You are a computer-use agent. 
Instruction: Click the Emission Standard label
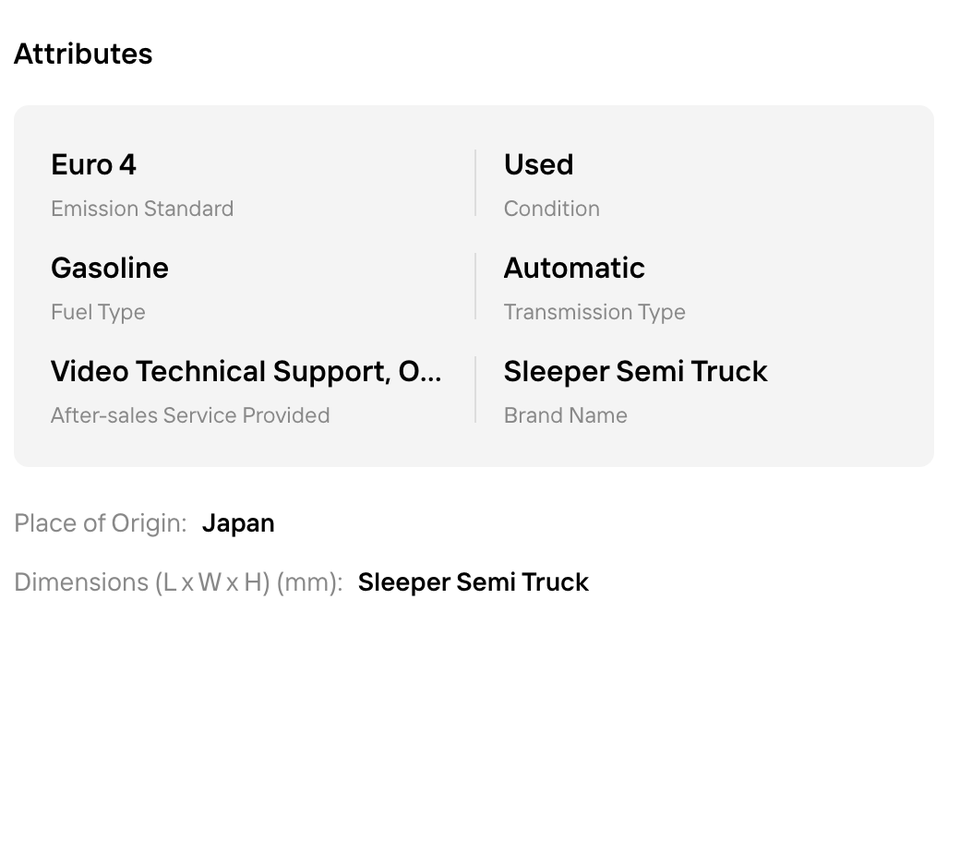pos(142,209)
